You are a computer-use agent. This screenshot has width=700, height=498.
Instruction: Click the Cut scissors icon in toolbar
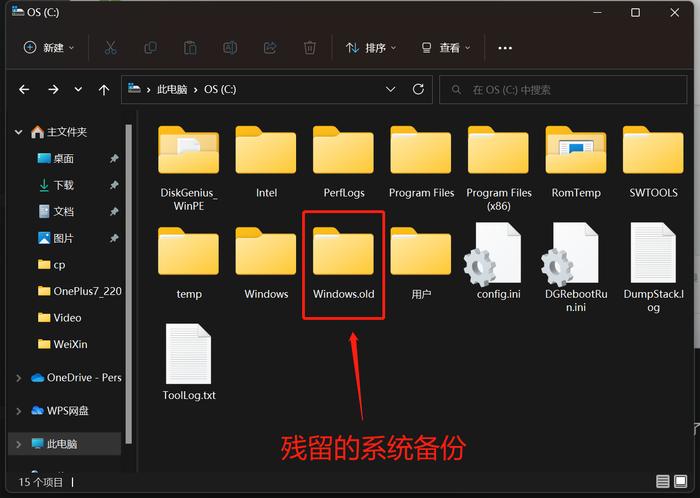(110, 48)
